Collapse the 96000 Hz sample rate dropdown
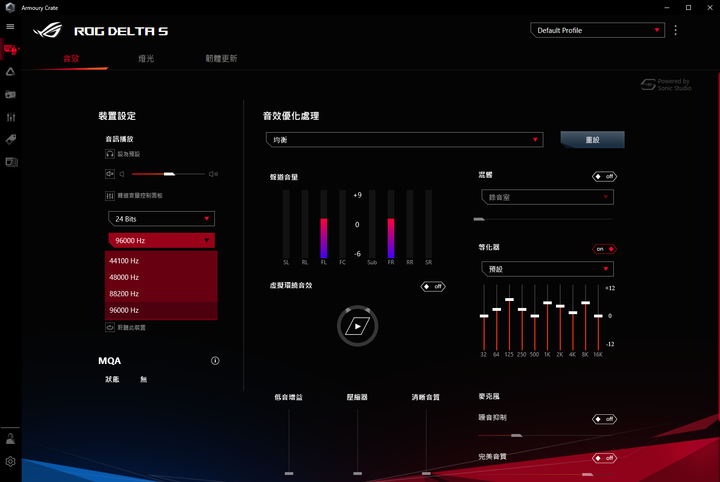This screenshot has height=482, width=720. tap(161, 241)
